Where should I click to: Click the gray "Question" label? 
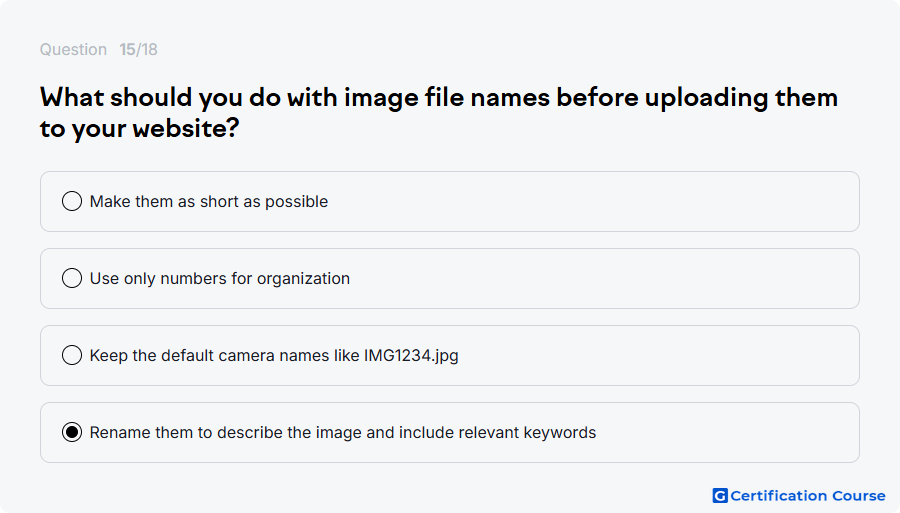(73, 49)
